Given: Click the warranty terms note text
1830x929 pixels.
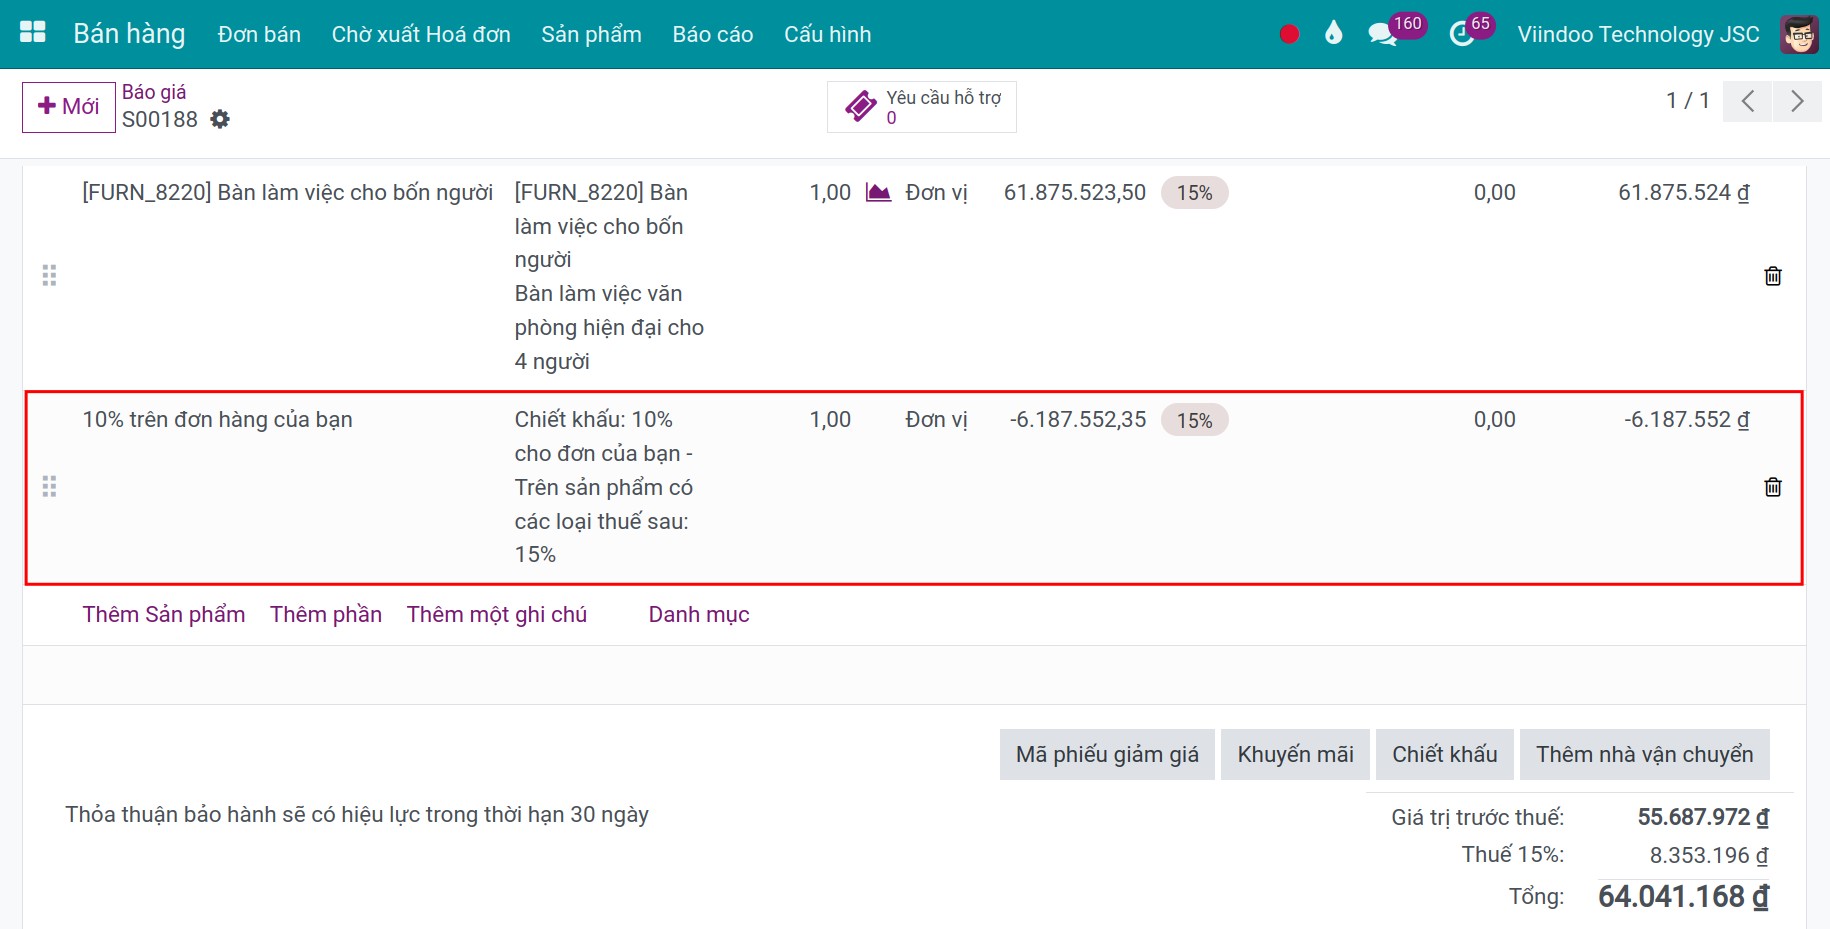Looking at the screenshot, I should 357,814.
